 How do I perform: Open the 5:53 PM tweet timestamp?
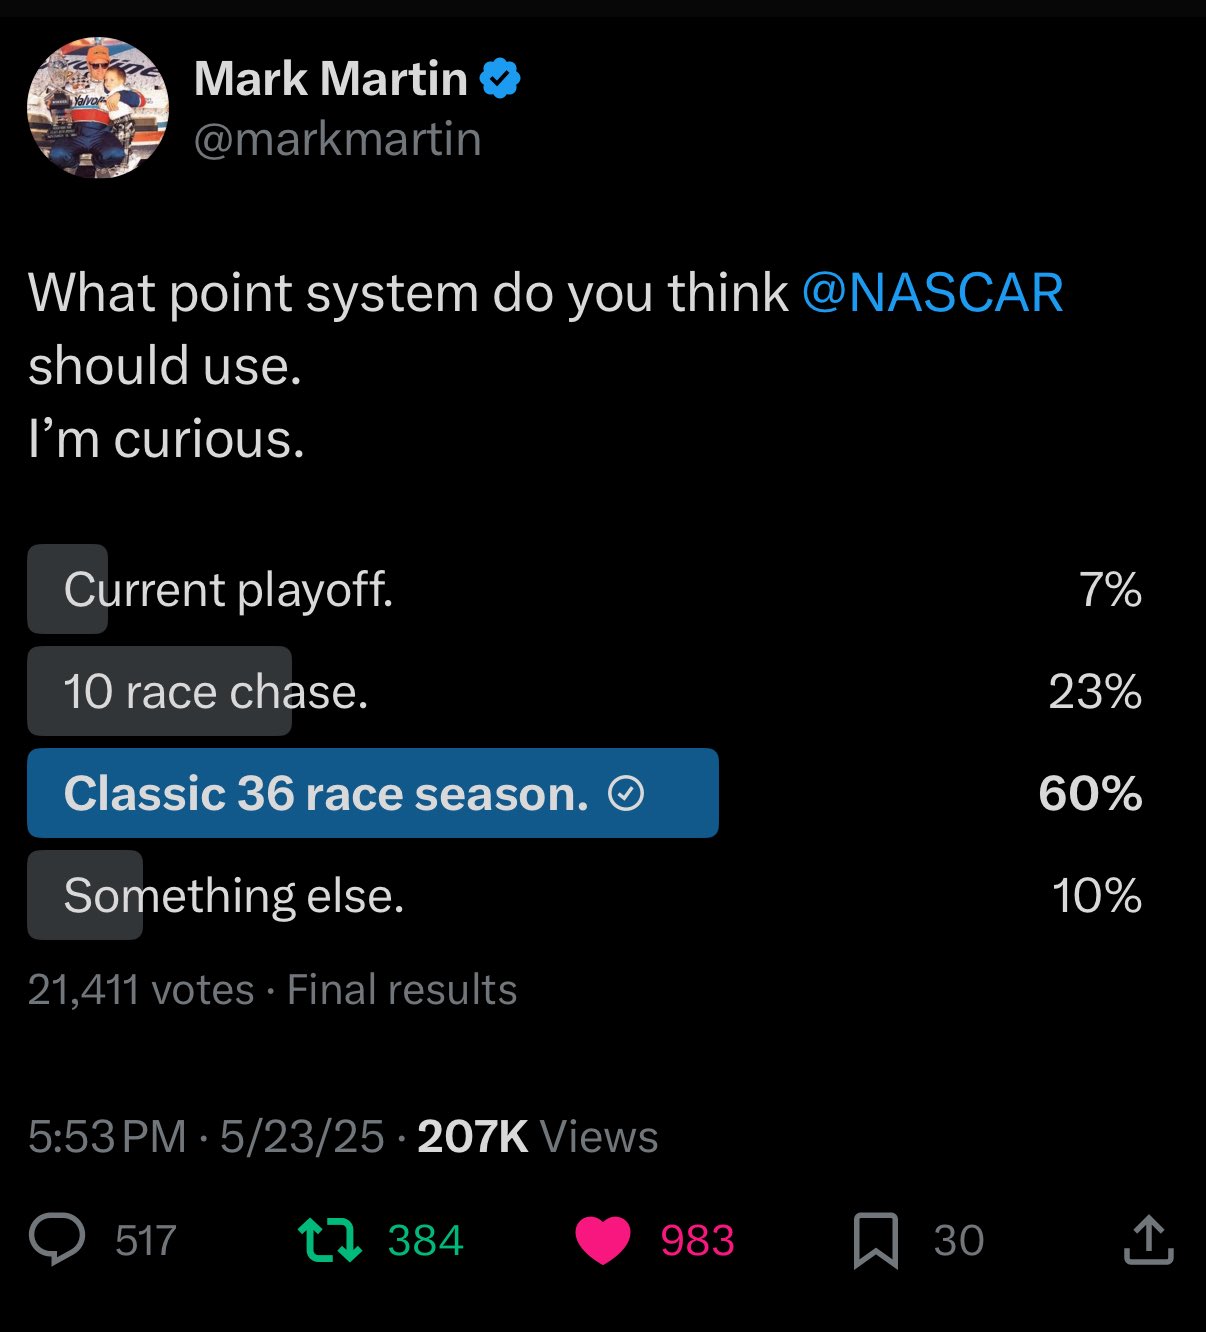(x=107, y=1136)
